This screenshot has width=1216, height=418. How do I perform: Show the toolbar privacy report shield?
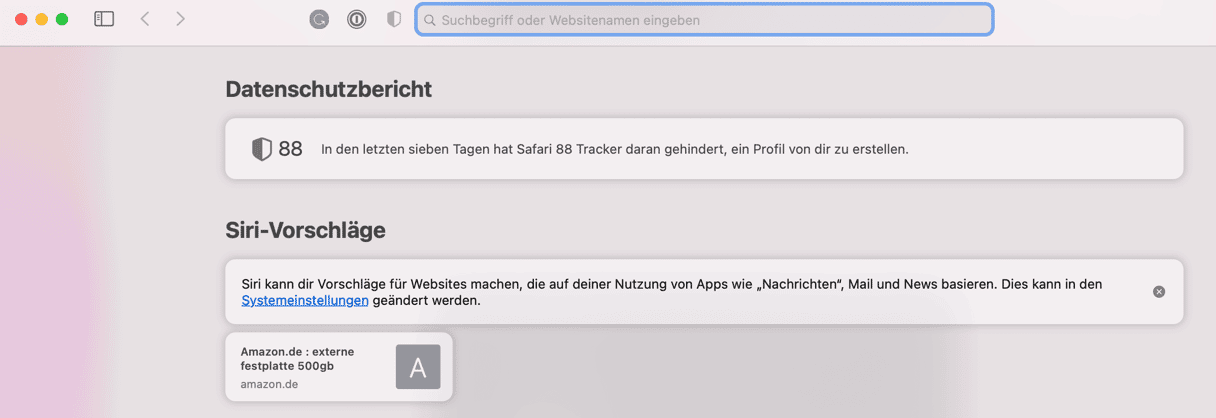(394, 19)
